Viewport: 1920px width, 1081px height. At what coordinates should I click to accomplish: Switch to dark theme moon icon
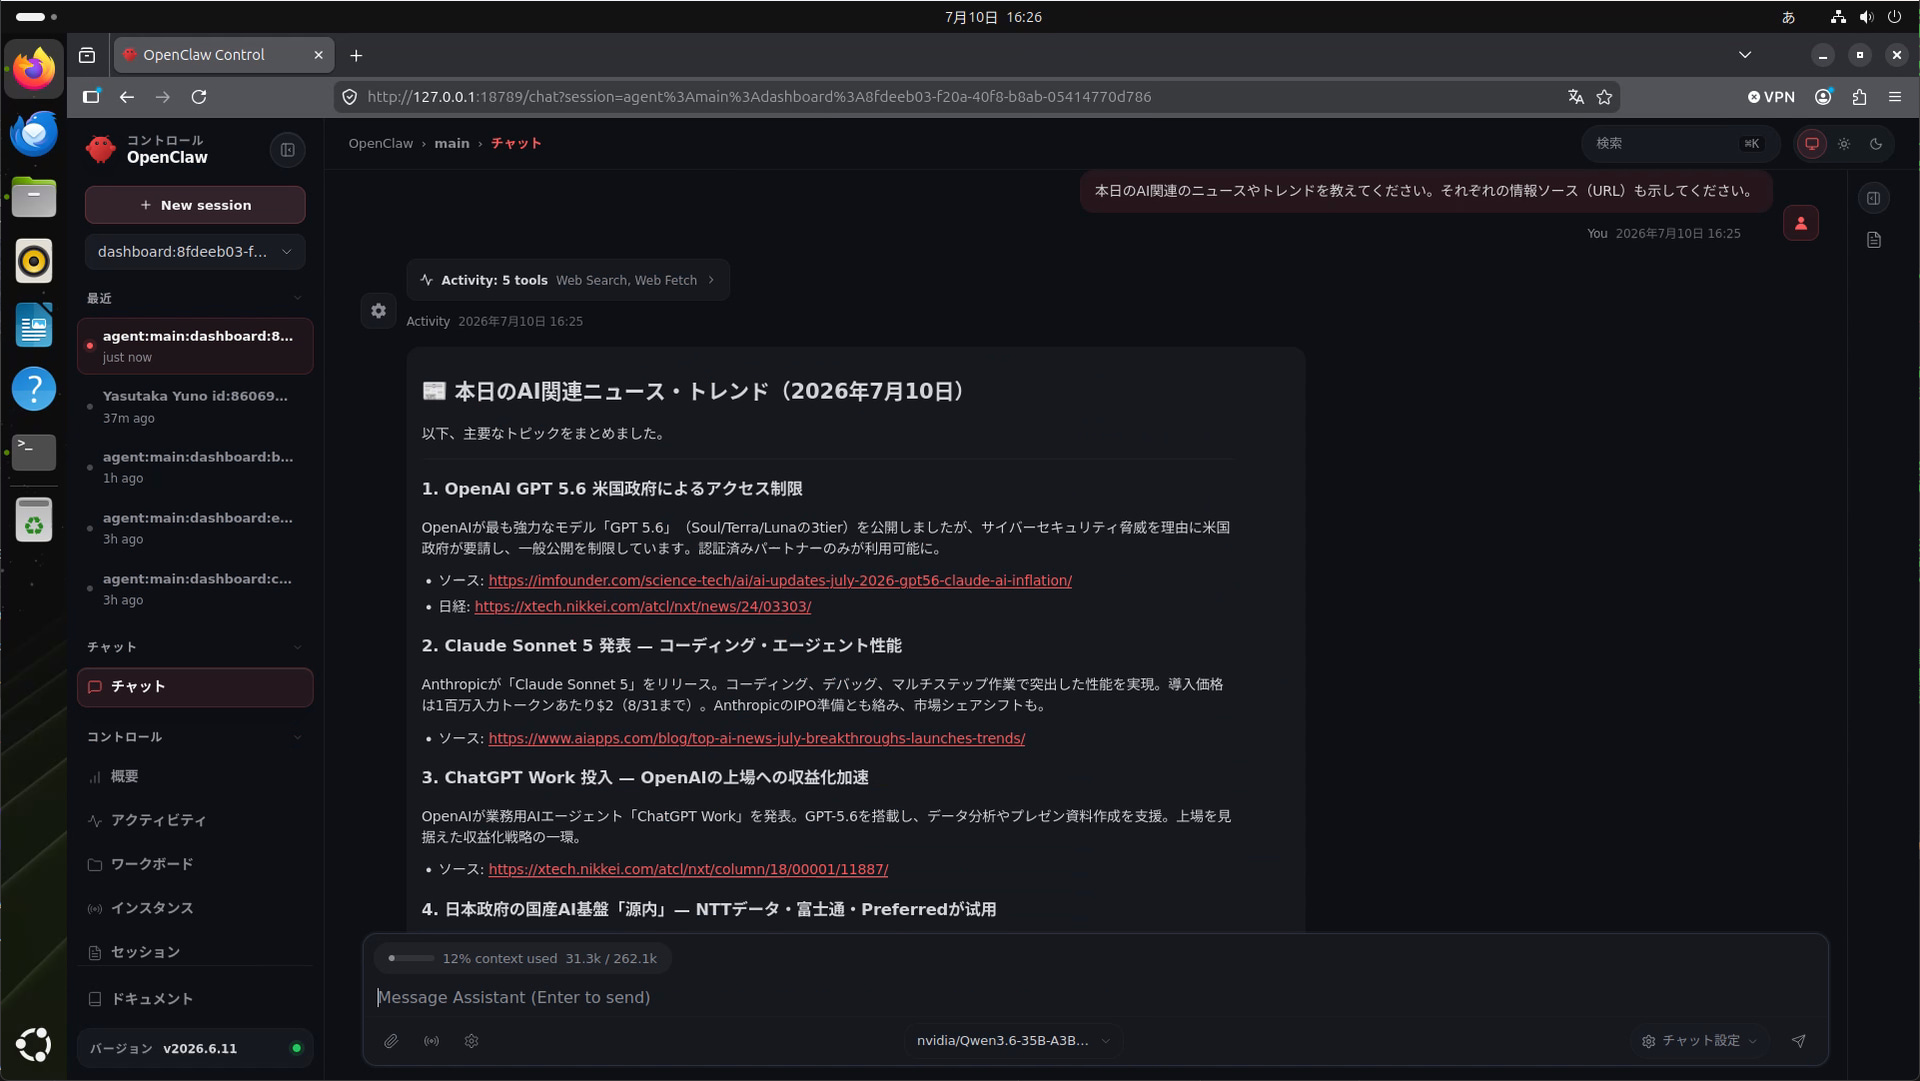coord(1876,144)
